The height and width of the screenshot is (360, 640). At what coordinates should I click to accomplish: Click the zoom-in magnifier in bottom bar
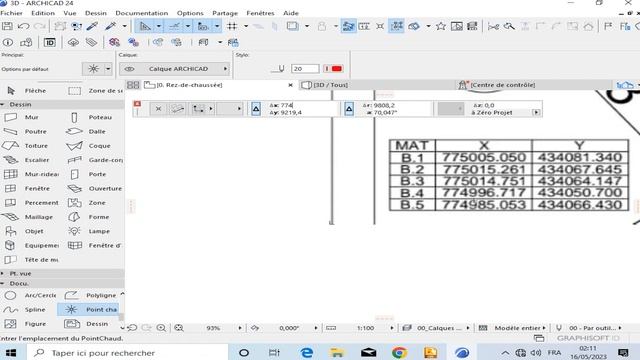161,328
